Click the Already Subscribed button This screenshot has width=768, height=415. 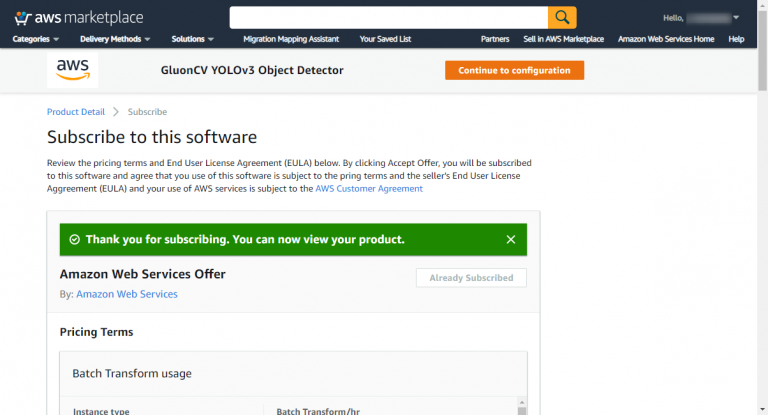(x=471, y=278)
